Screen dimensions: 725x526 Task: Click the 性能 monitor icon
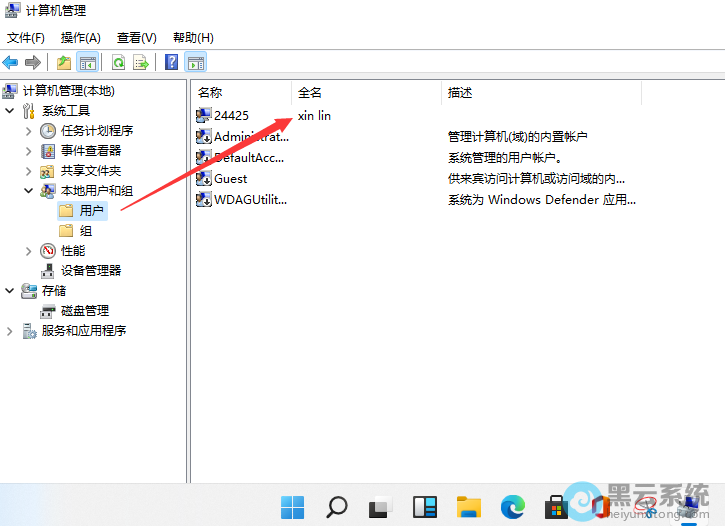(x=48, y=251)
